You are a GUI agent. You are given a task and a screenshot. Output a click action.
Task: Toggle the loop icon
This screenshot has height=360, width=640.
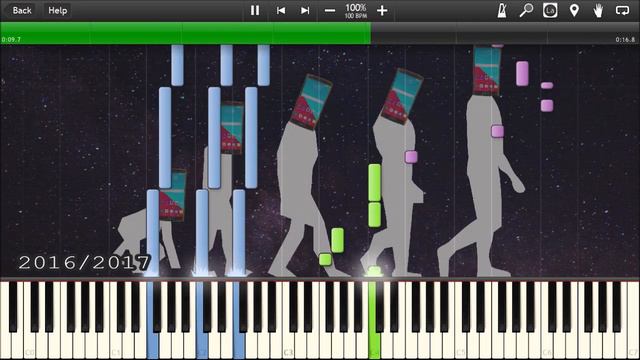coord(622,10)
